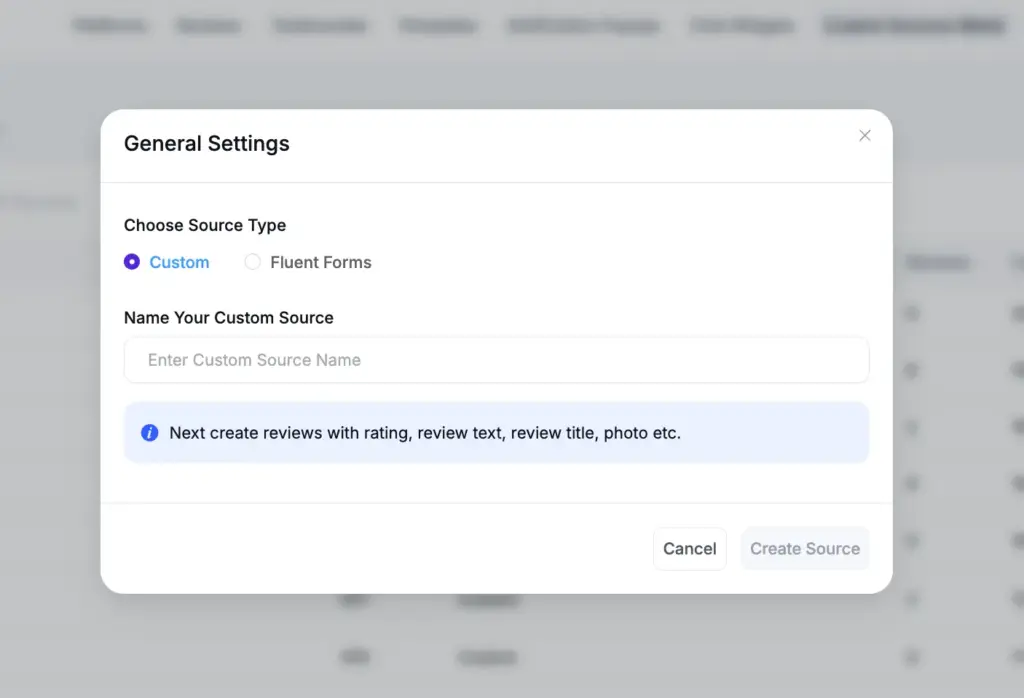1024x698 pixels.
Task: Click the blue Custom label text
Action: pos(179,261)
